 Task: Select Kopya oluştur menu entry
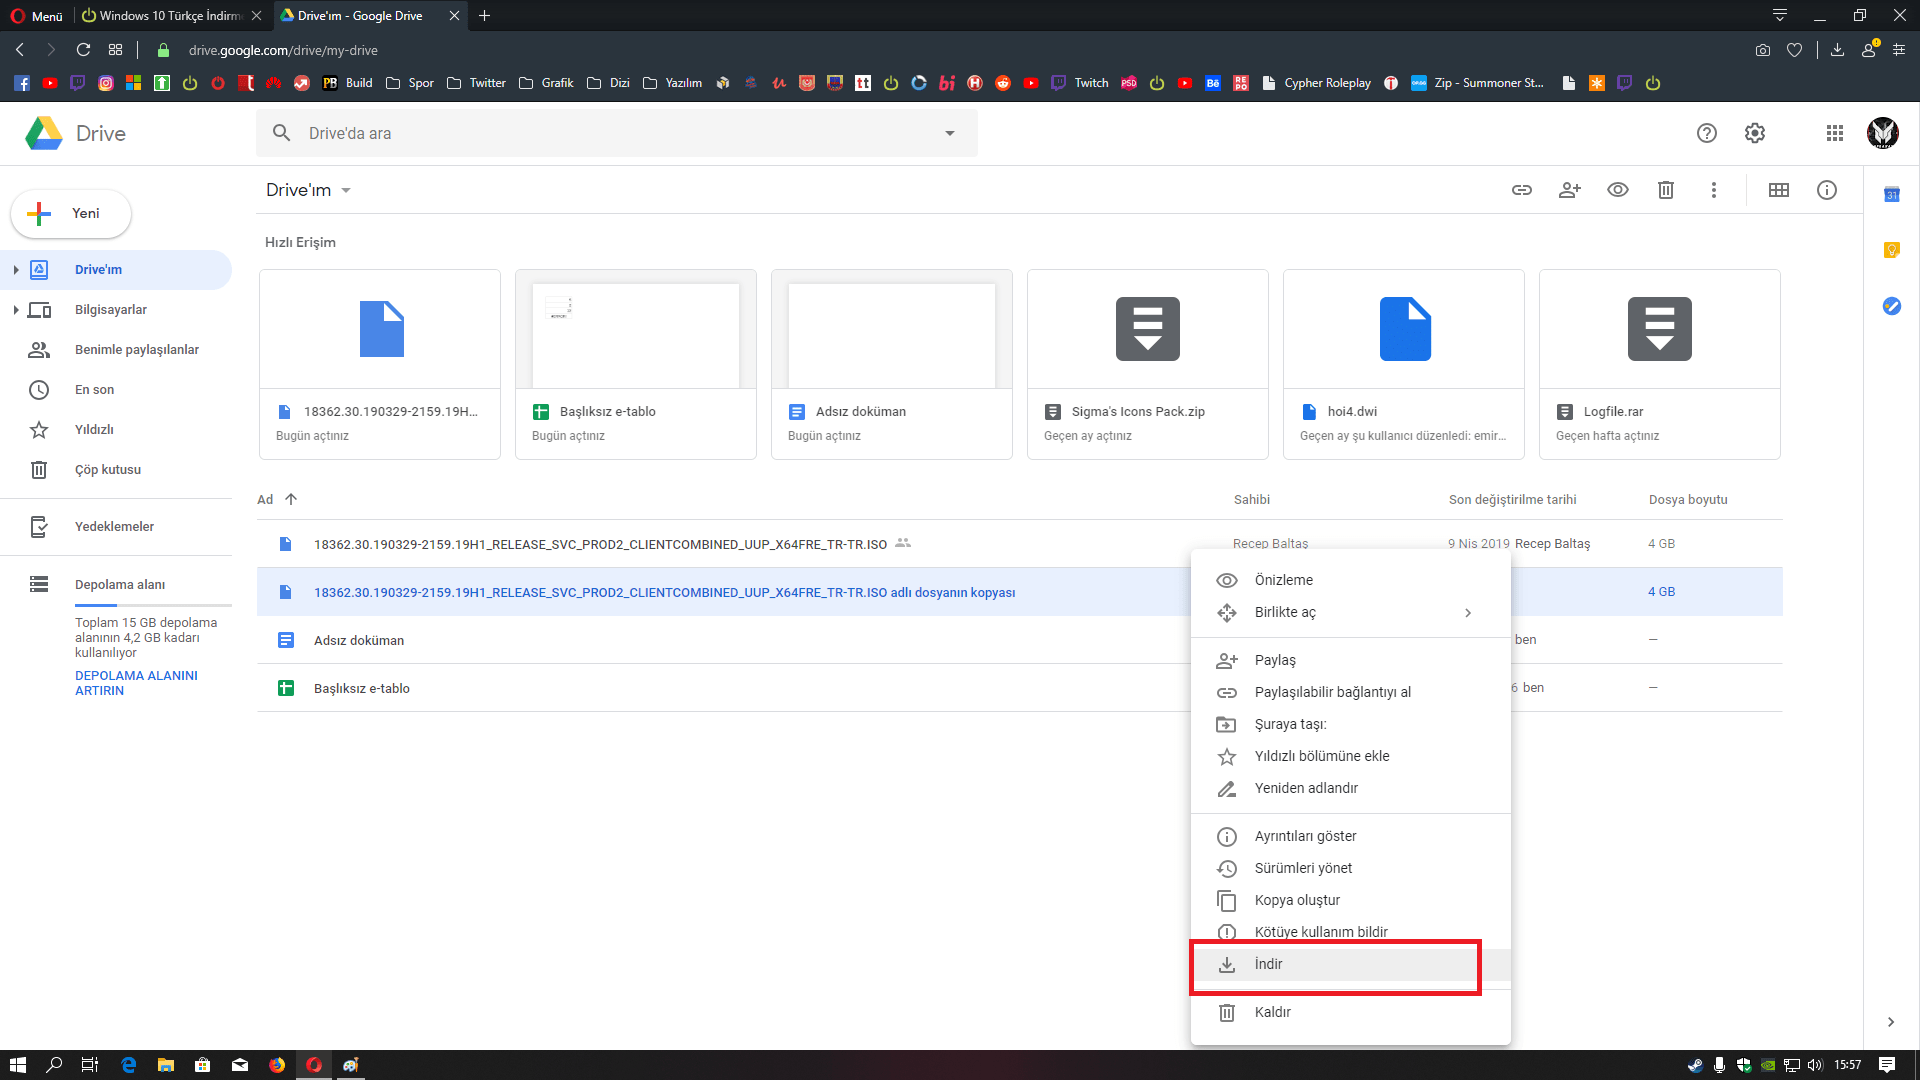pyautogui.click(x=1296, y=900)
